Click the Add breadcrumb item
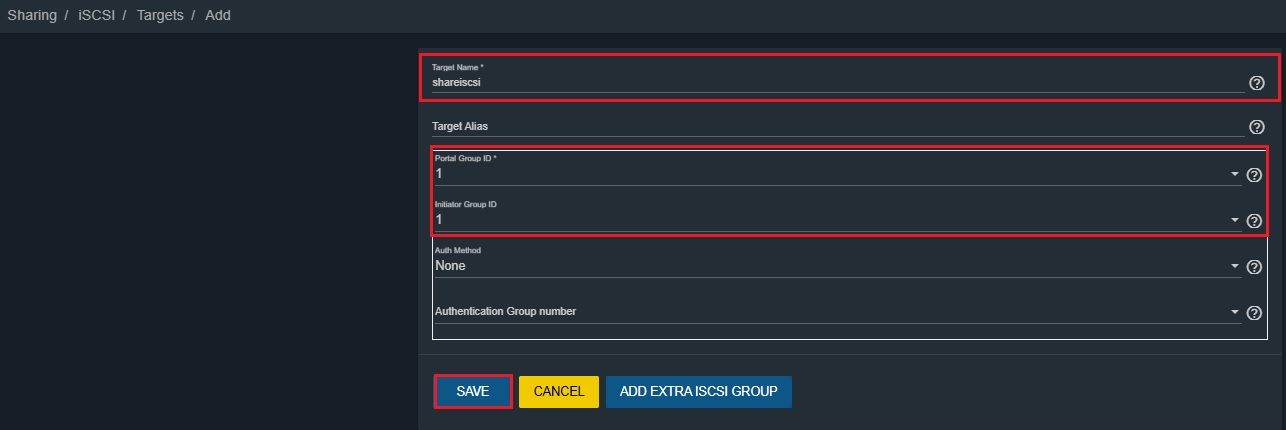The height and width of the screenshot is (430, 1286). point(218,15)
